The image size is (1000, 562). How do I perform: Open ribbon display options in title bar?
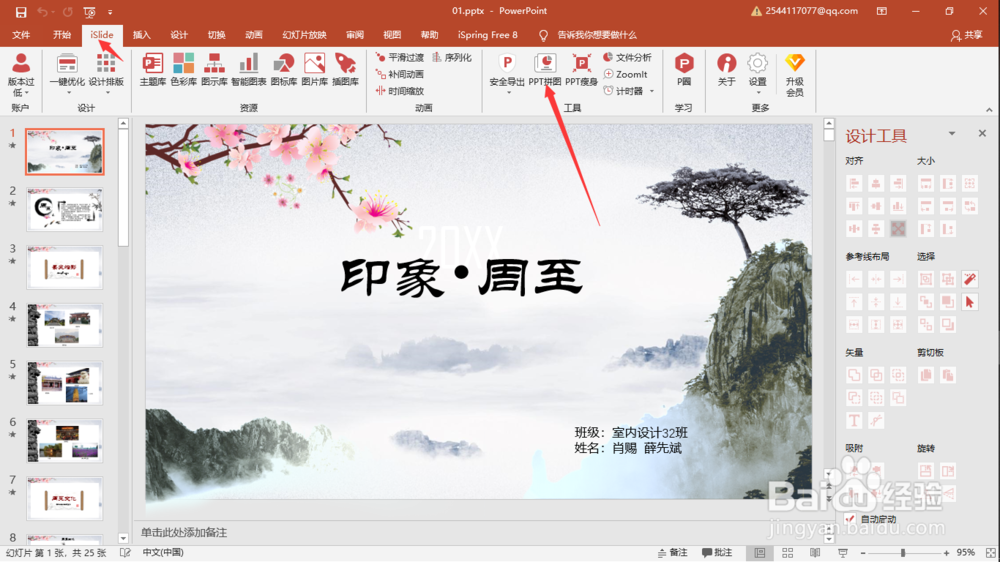[881, 11]
